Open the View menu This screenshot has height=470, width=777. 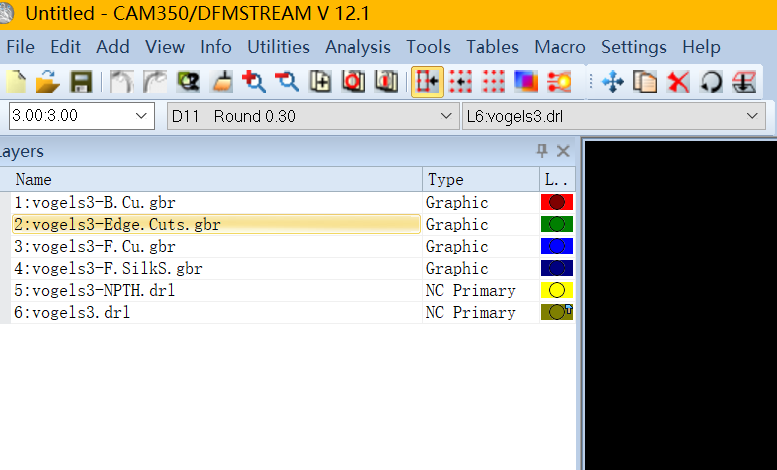pos(165,47)
